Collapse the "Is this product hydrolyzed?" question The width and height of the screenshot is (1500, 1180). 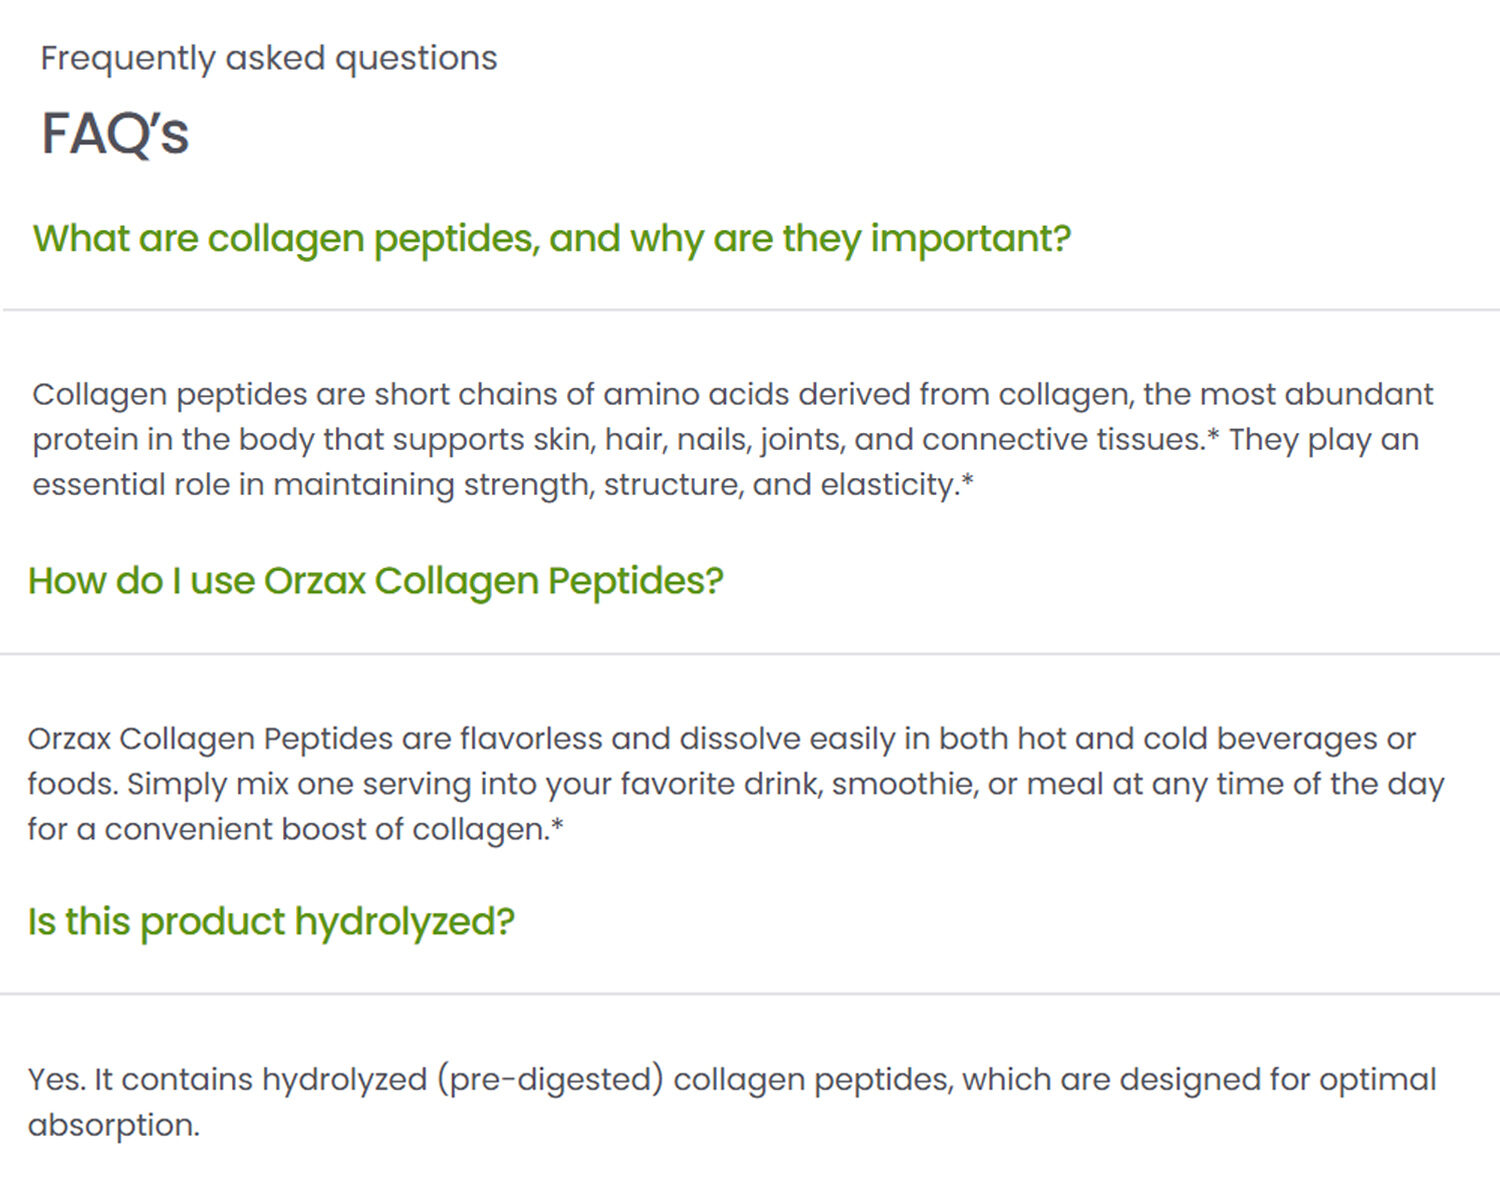point(271,922)
